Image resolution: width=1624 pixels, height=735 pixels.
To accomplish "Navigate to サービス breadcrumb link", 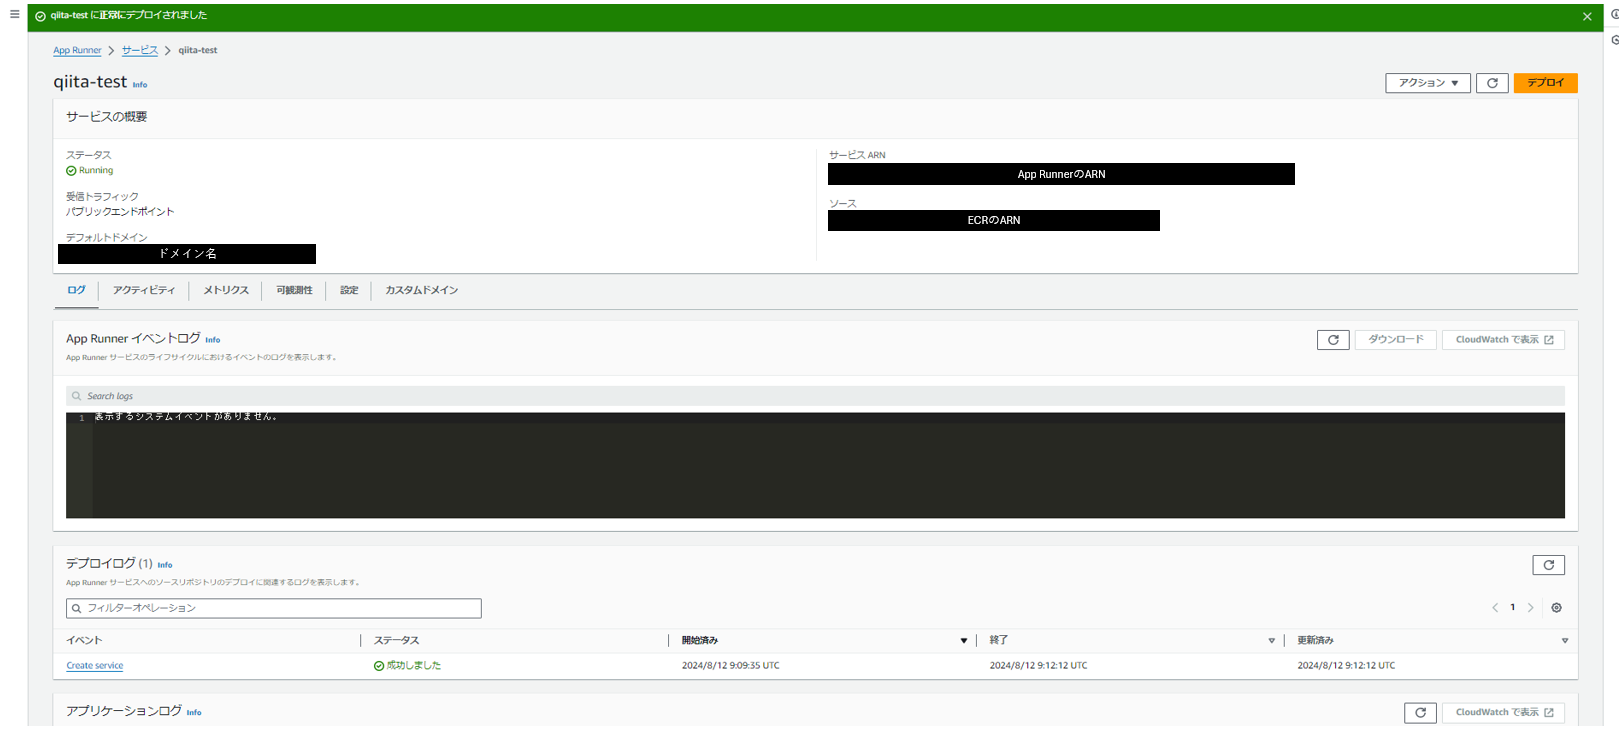I will click(140, 50).
